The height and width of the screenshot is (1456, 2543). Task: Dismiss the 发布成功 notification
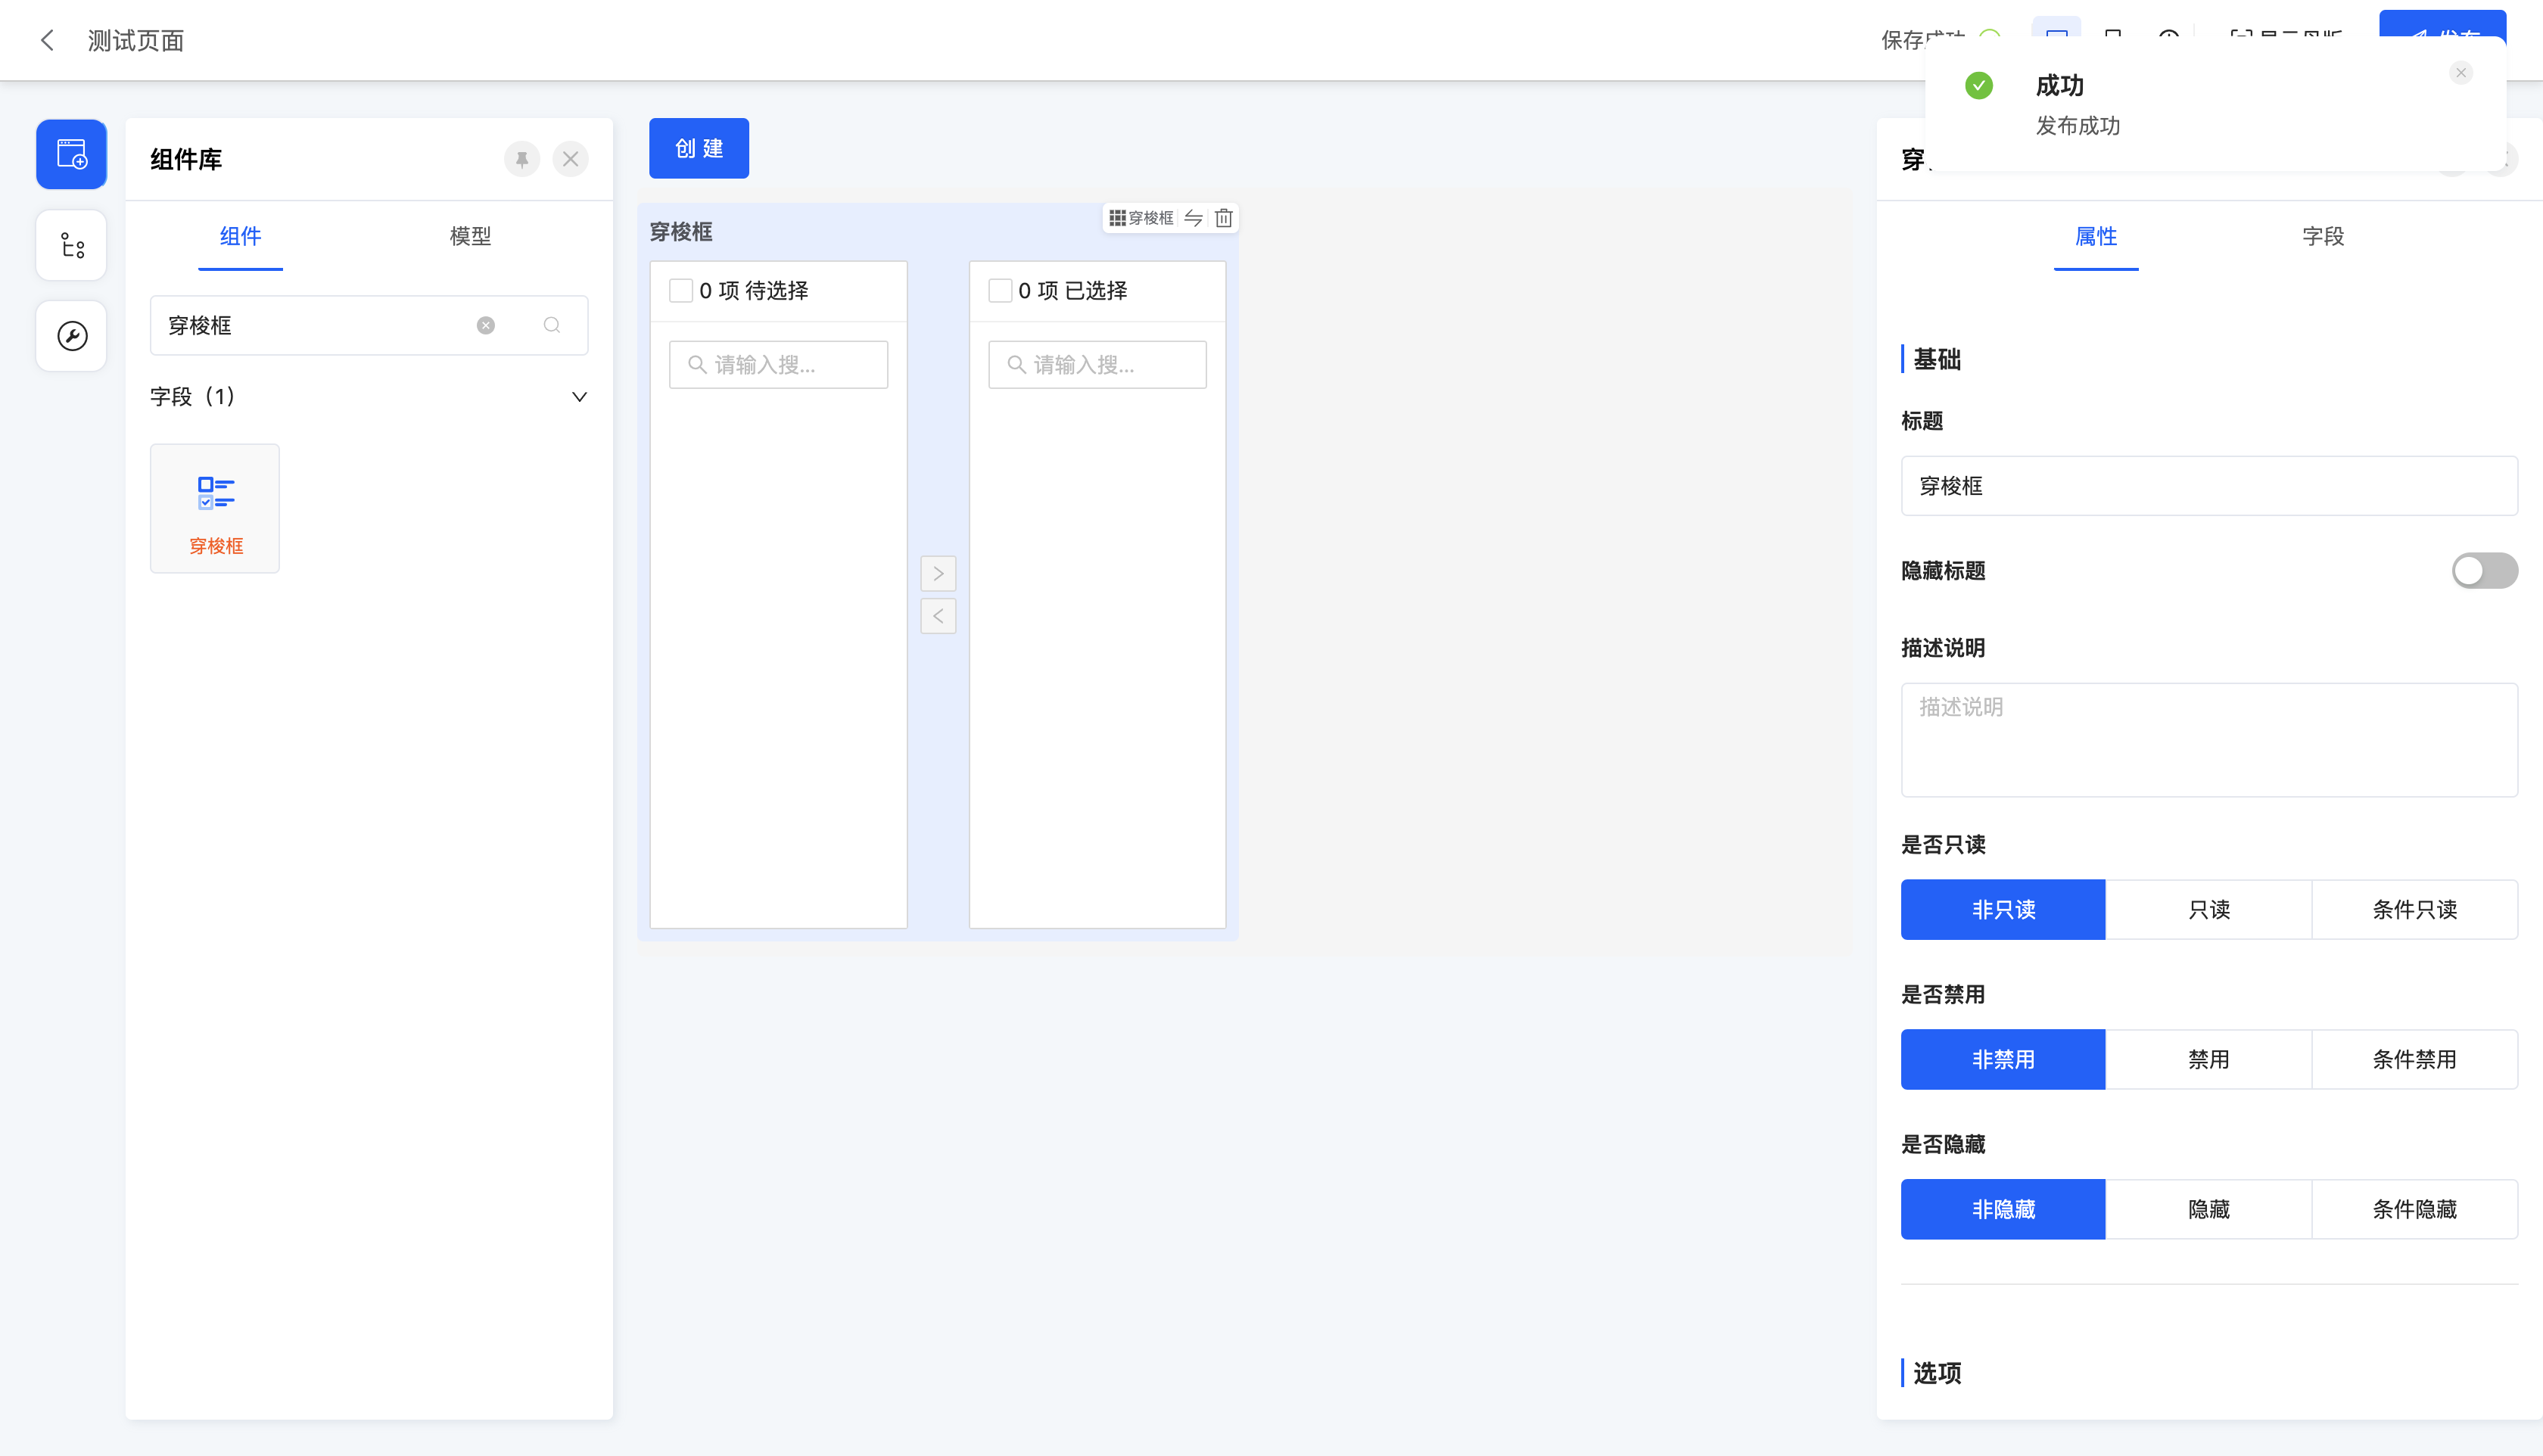coord(2461,73)
